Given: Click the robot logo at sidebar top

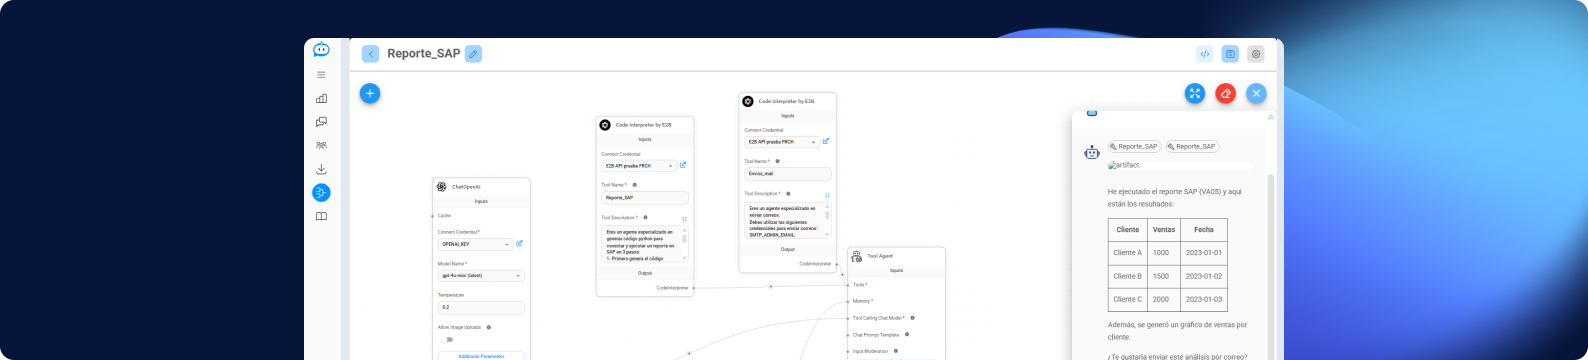Looking at the screenshot, I should [321, 50].
